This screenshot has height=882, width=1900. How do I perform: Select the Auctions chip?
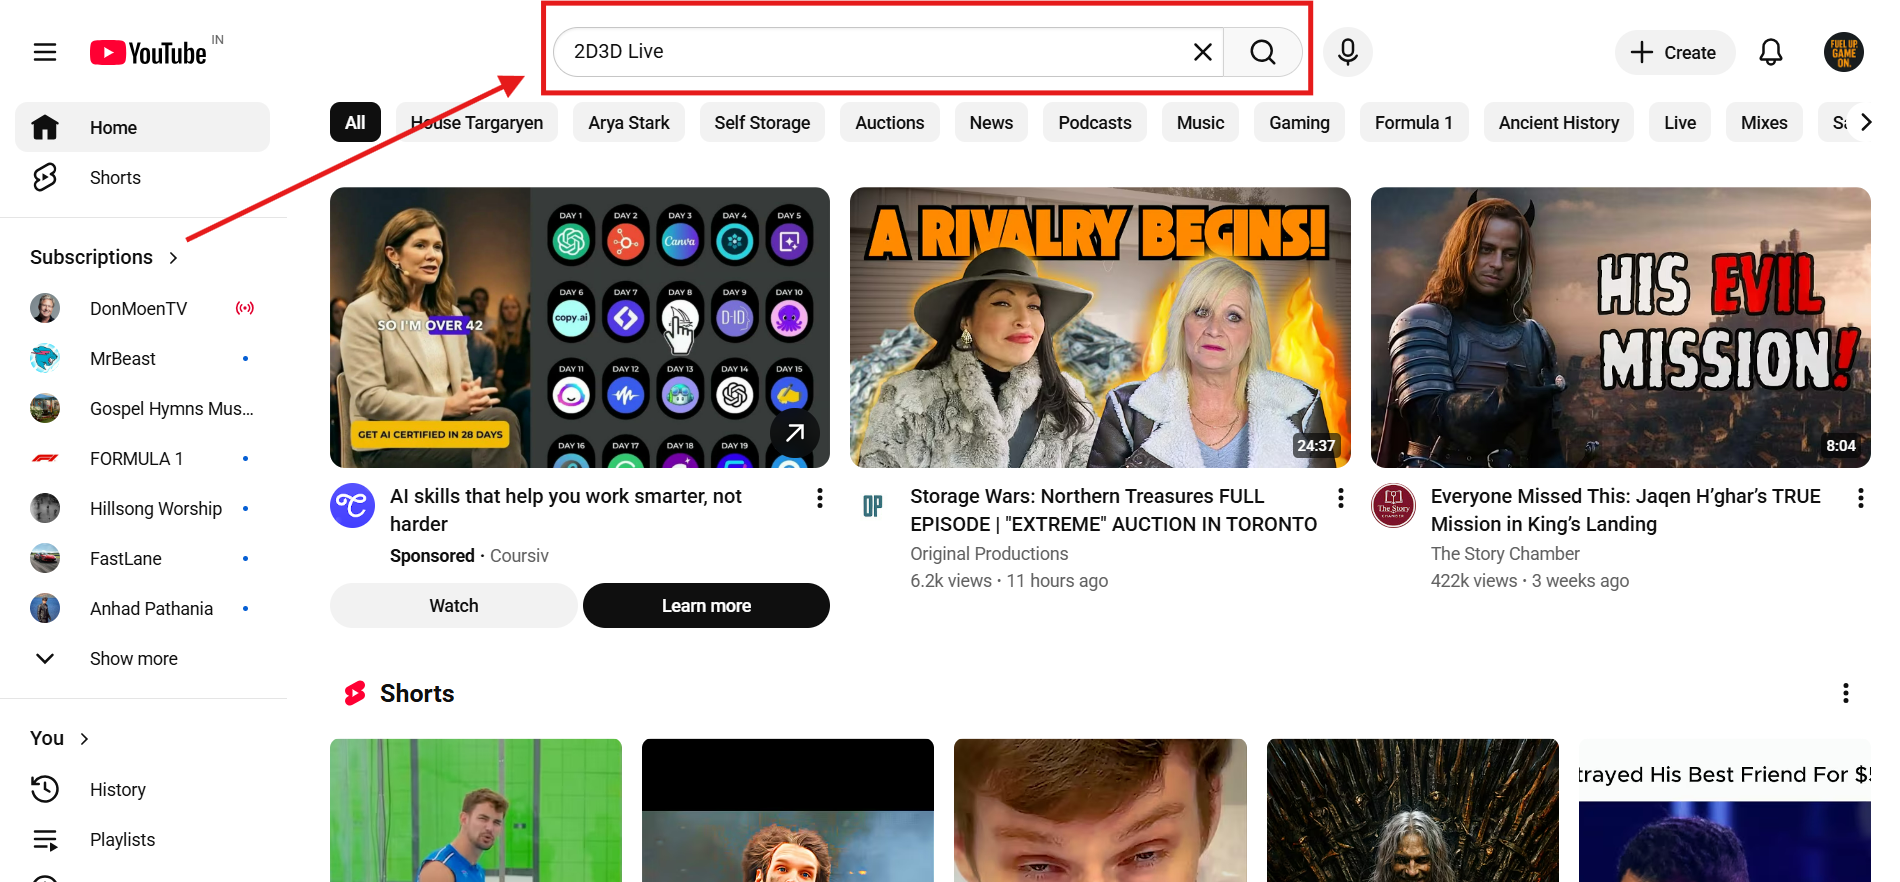pos(890,122)
